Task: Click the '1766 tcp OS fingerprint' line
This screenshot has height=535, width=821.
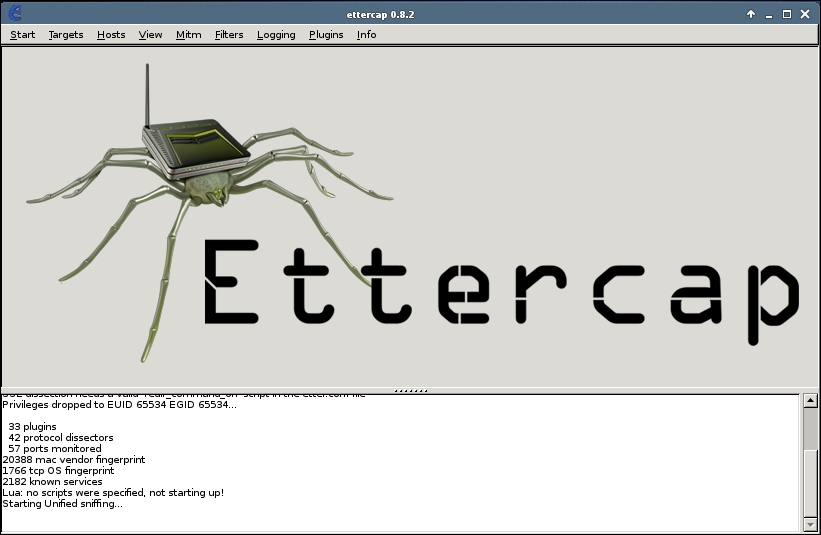Action: [58, 471]
